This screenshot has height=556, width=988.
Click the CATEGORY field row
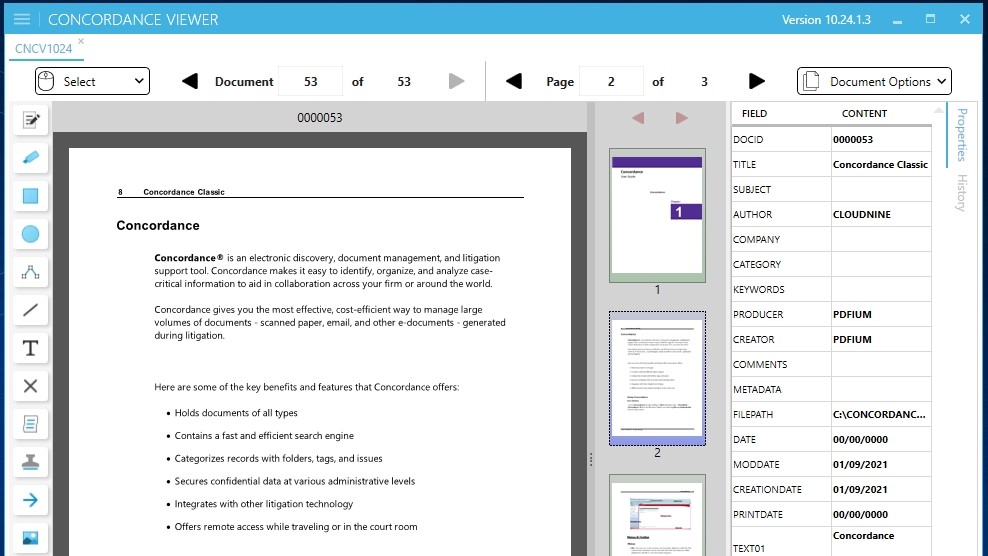tap(831, 264)
